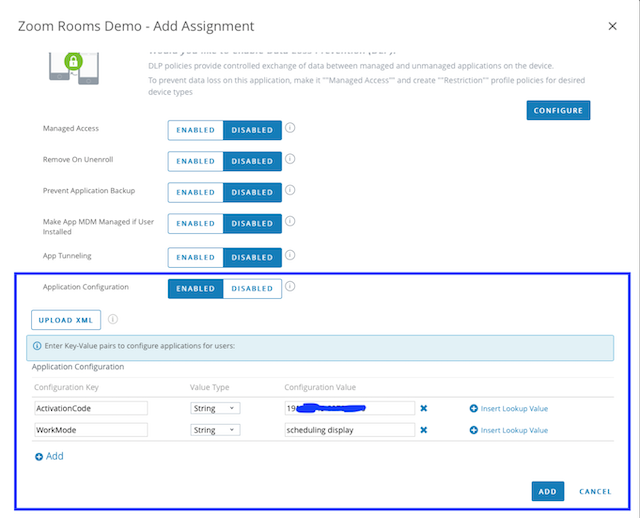This screenshot has width=640, height=518.
Task: Click the plus icon beside Add
Action: (39, 457)
